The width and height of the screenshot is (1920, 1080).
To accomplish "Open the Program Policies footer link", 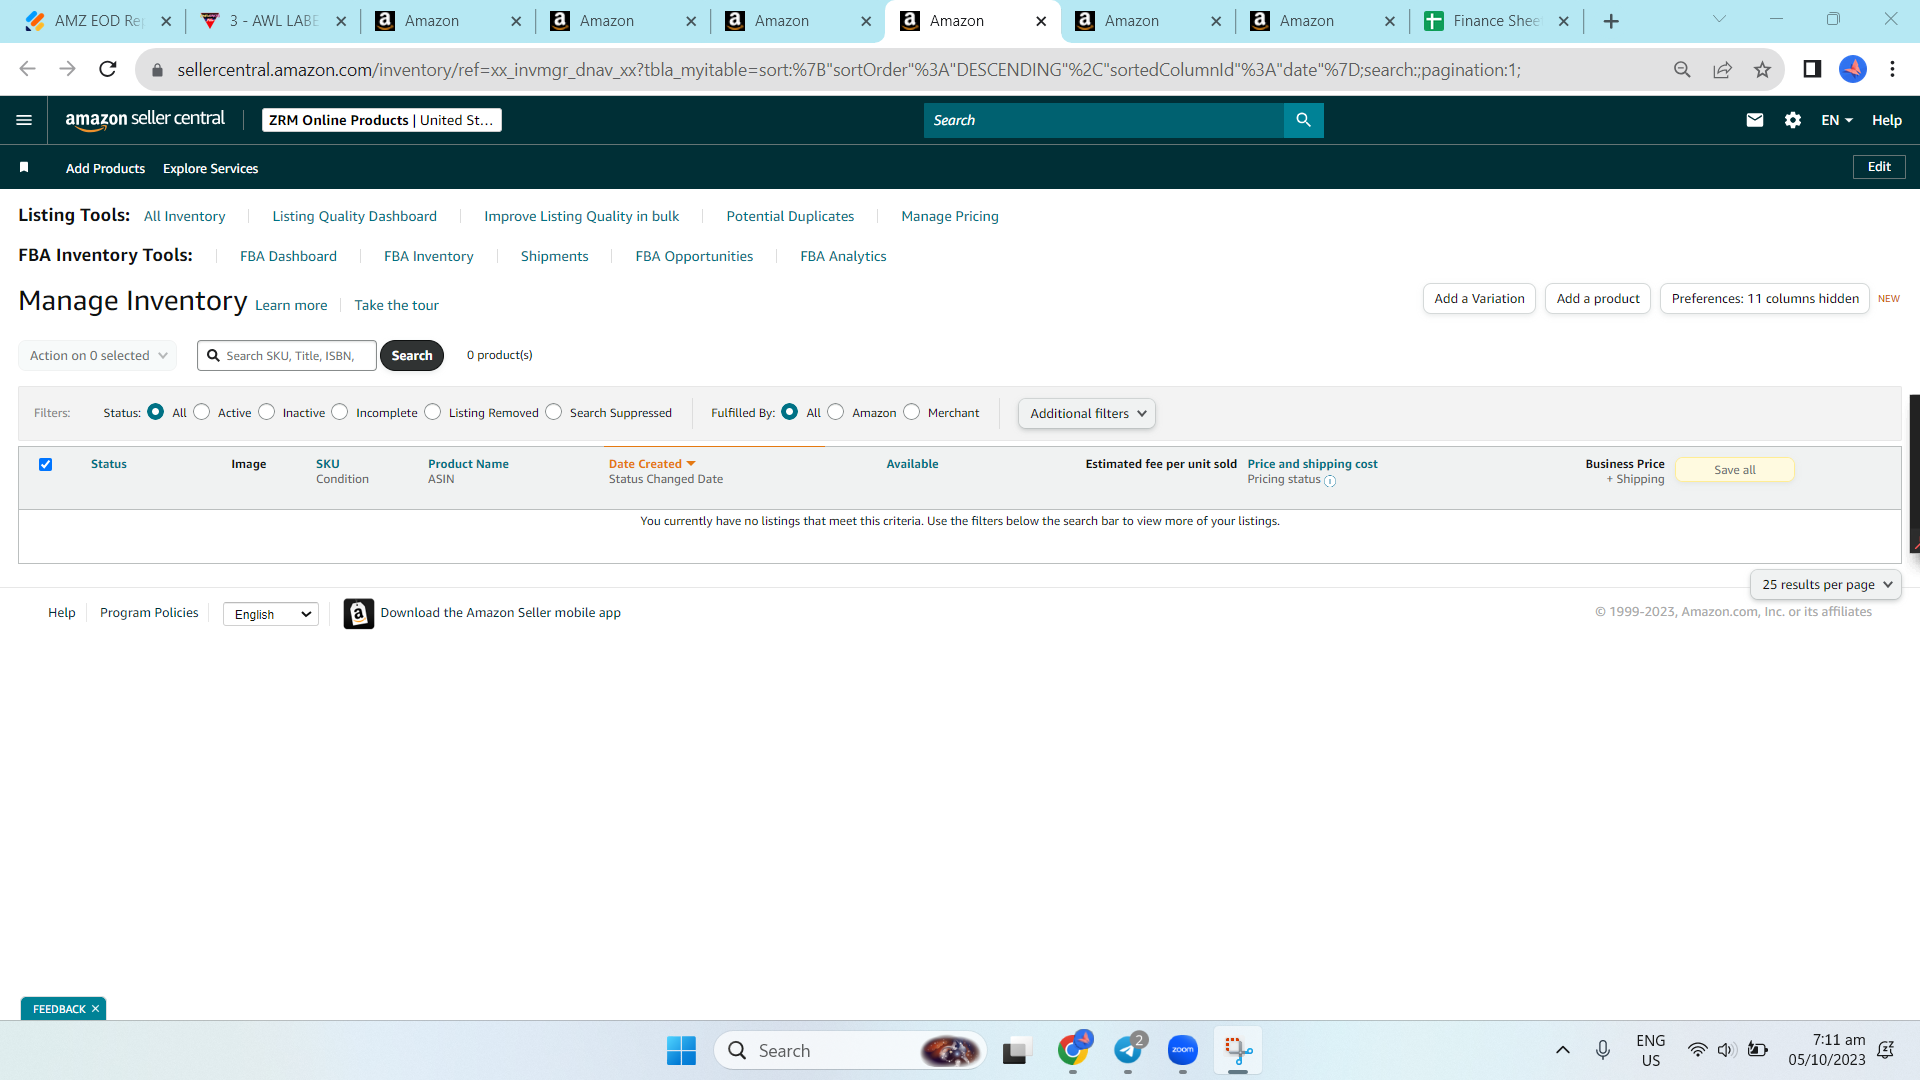I will click(x=149, y=613).
